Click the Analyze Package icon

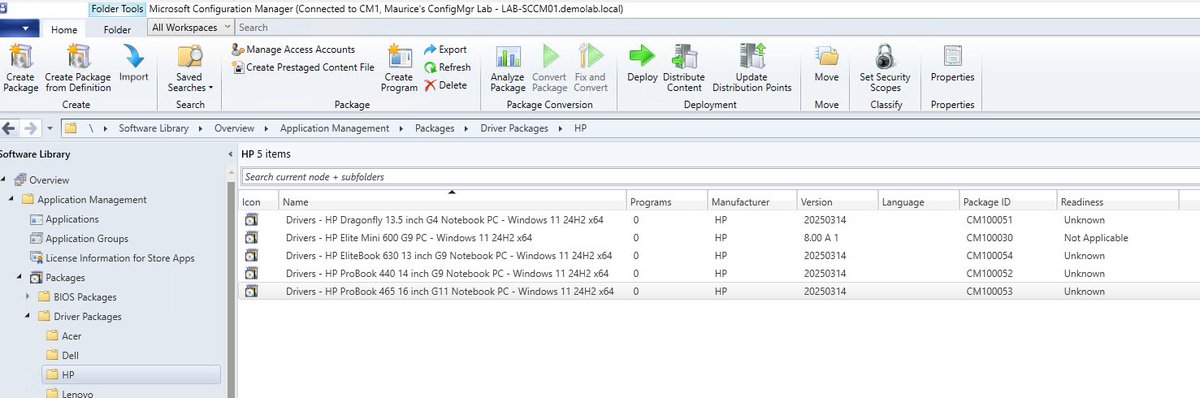(508, 68)
